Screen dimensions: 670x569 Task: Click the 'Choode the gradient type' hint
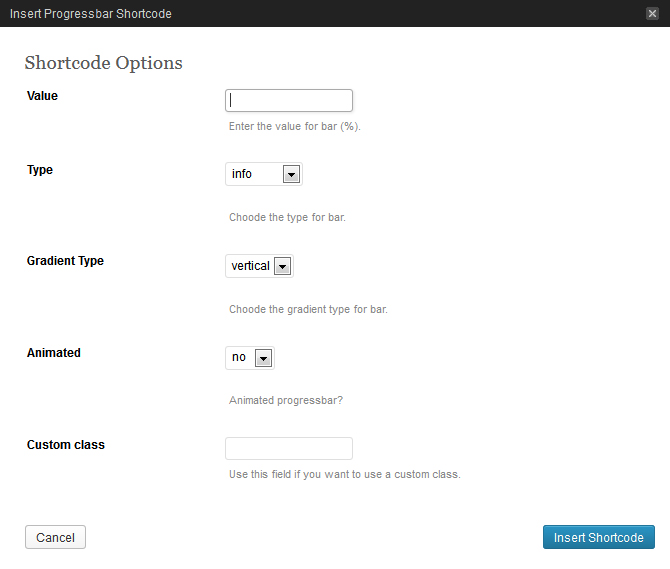click(308, 309)
